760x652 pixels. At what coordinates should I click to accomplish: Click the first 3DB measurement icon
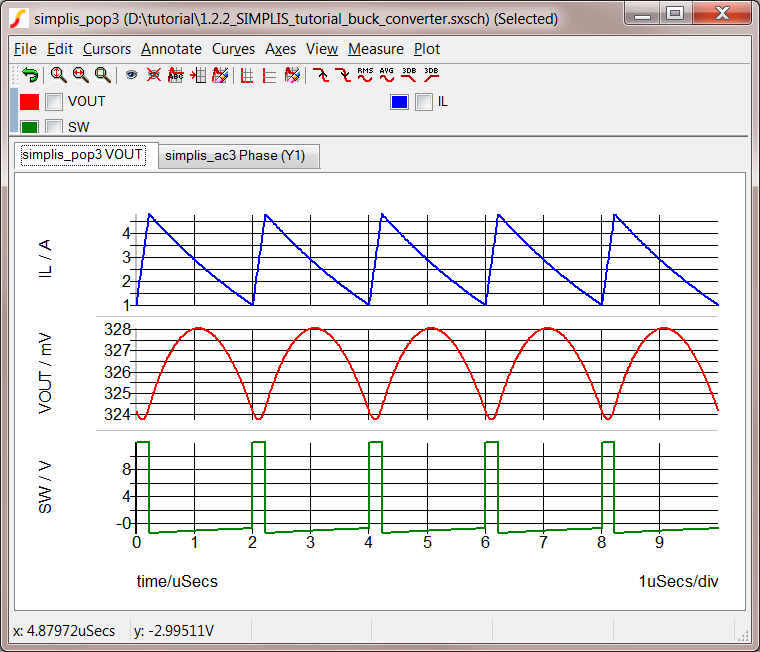(x=409, y=75)
